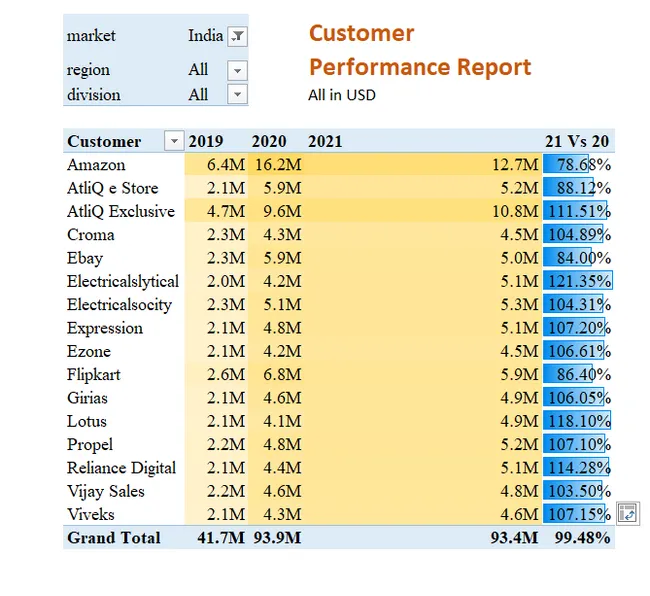Screen dimensions: 650x596
Task: Select the AtliQ e Store row label
Action: 113,188
